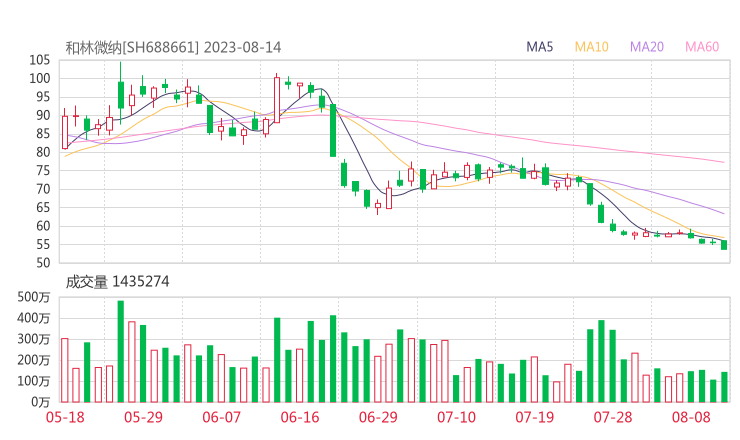This screenshot has width=740, height=440.
Task: Click the 100 price axis value
Action: [x=40, y=78]
